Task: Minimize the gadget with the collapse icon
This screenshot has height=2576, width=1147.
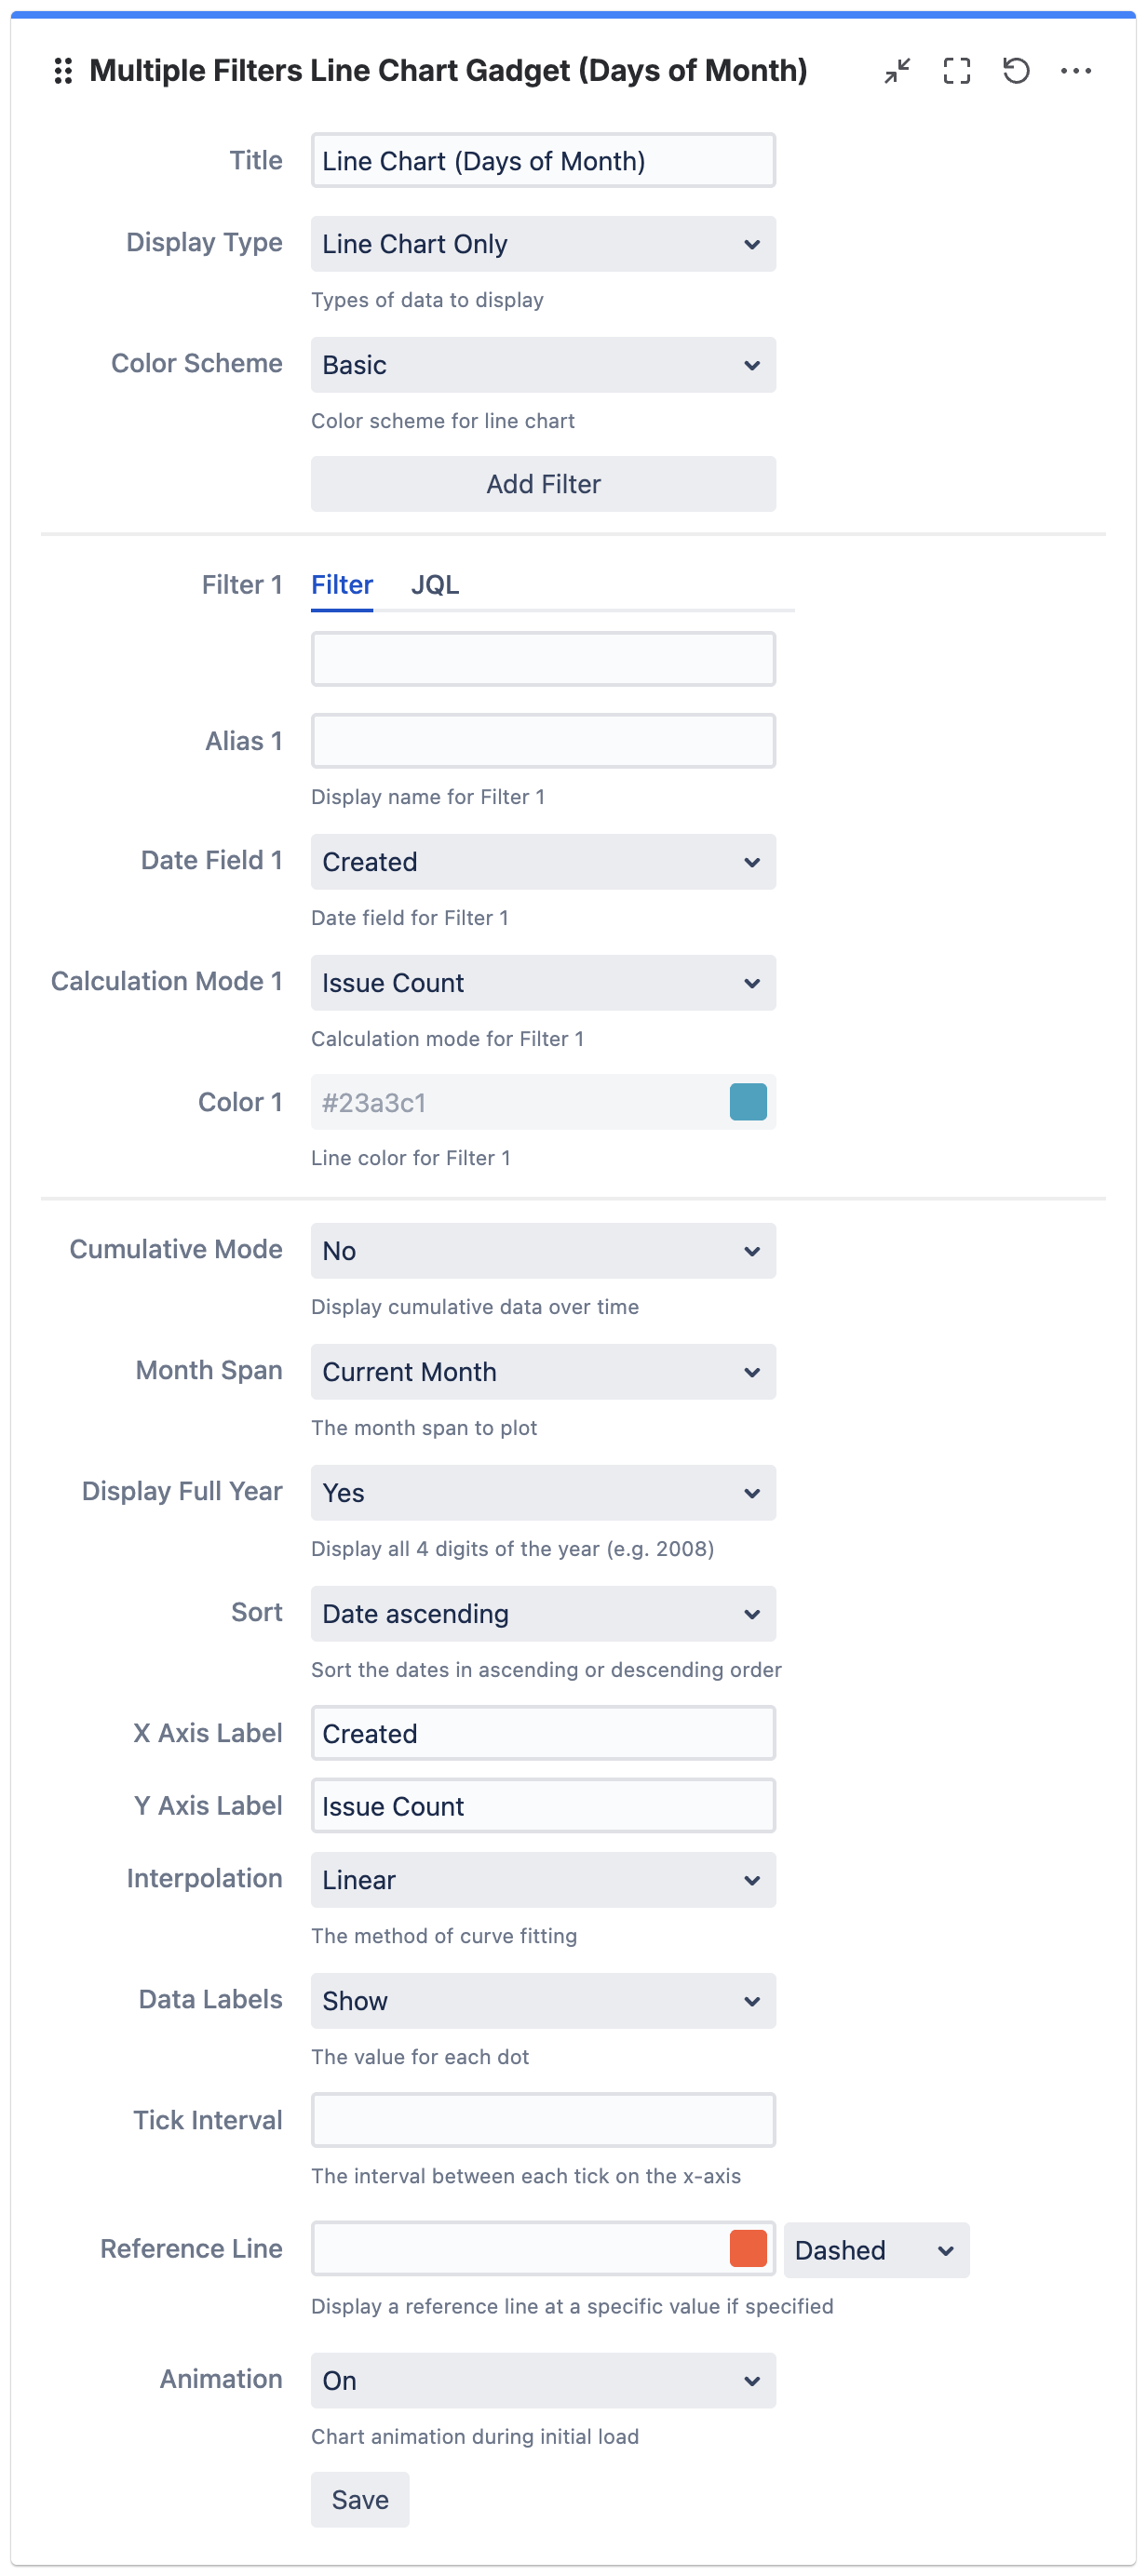Action: [897, 71]
